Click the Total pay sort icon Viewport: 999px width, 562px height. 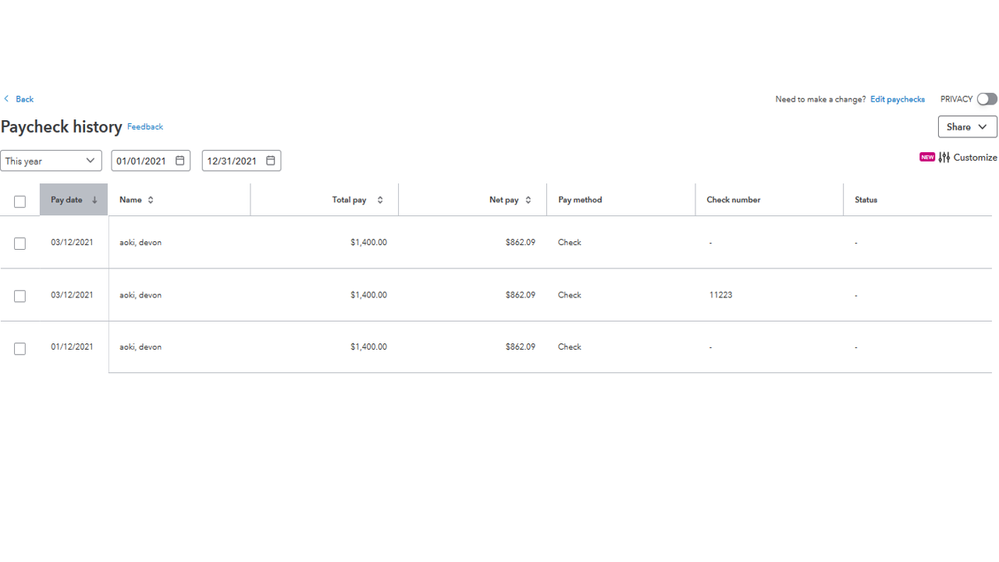380,200
